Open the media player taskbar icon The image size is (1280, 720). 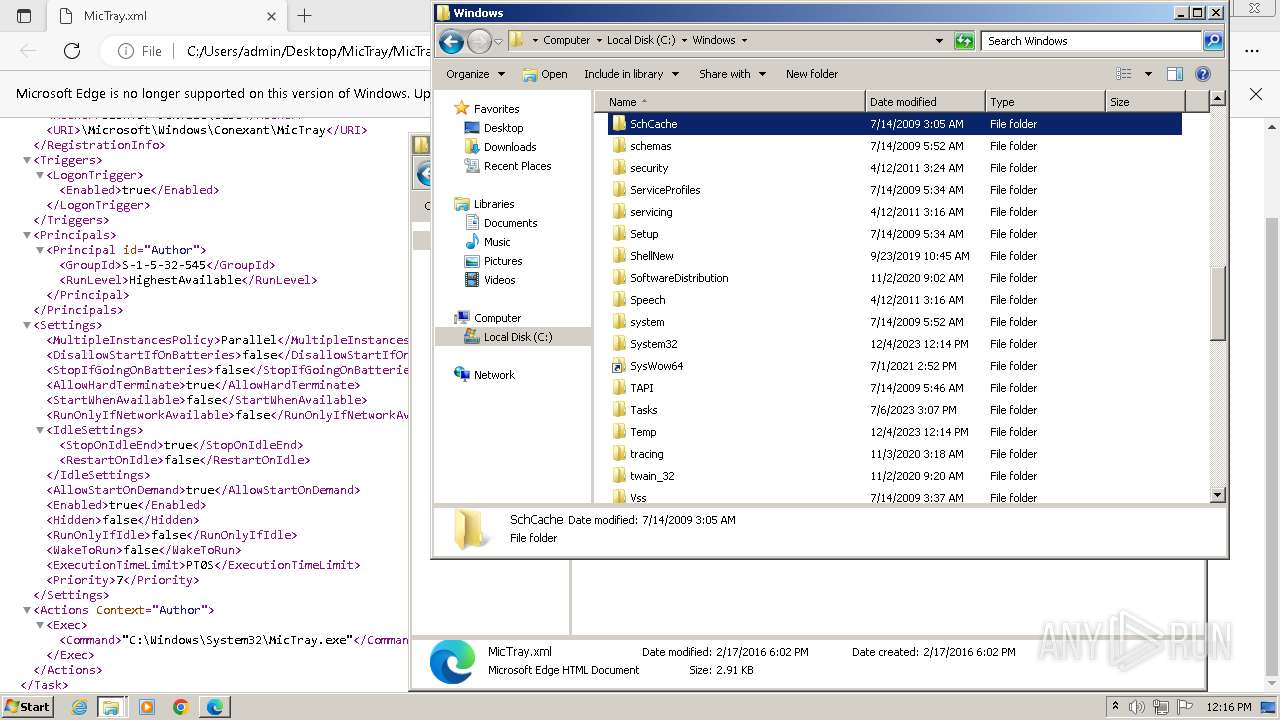point(147,707)
